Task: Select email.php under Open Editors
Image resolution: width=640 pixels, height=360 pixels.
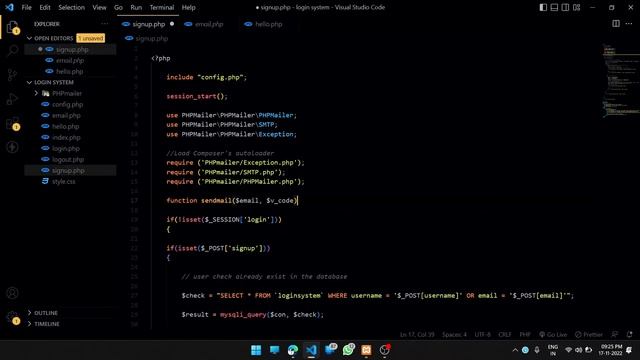Action: point(70,60)
